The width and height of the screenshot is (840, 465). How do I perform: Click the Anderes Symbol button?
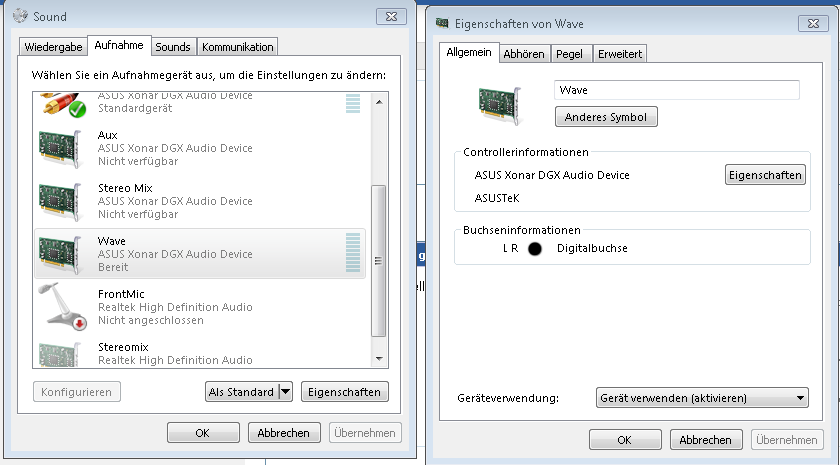point(606,117)
